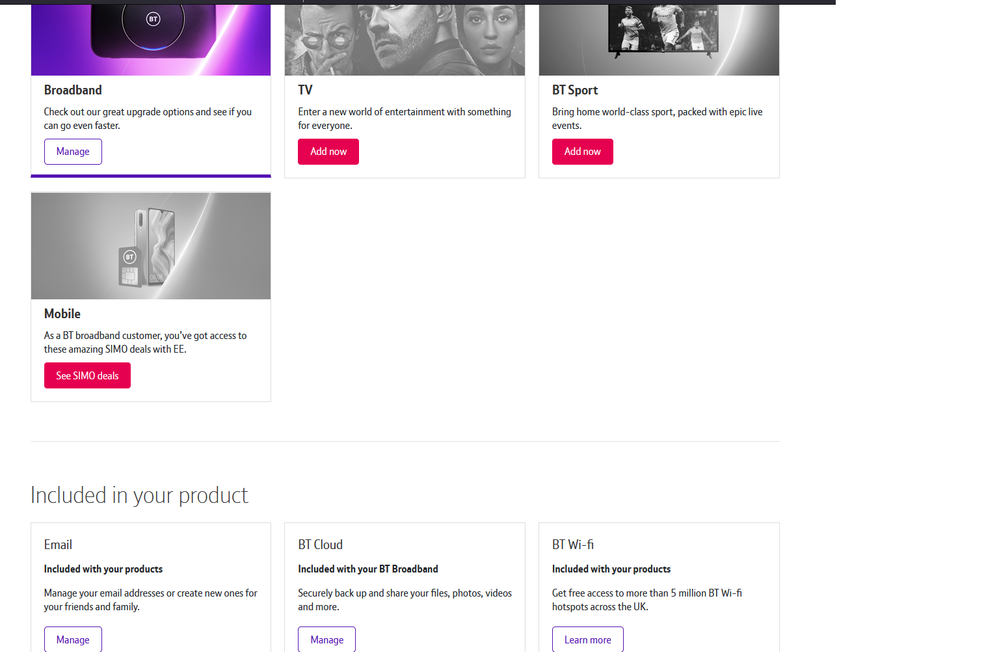The height and width of the screenshot is (652, 999).
Task: Click the BT logo on the broadband hub
Action: coord(153,19)
